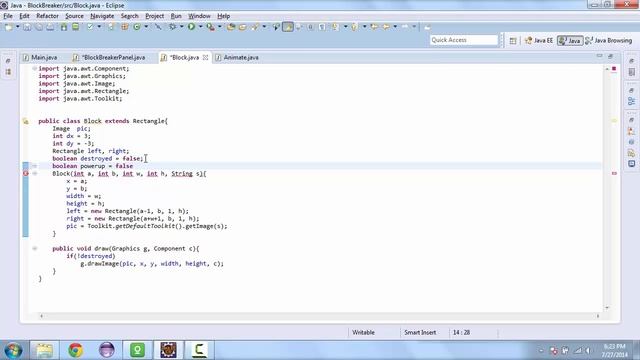Click the green Run button
640x360 pixels.
click(191, 27)
